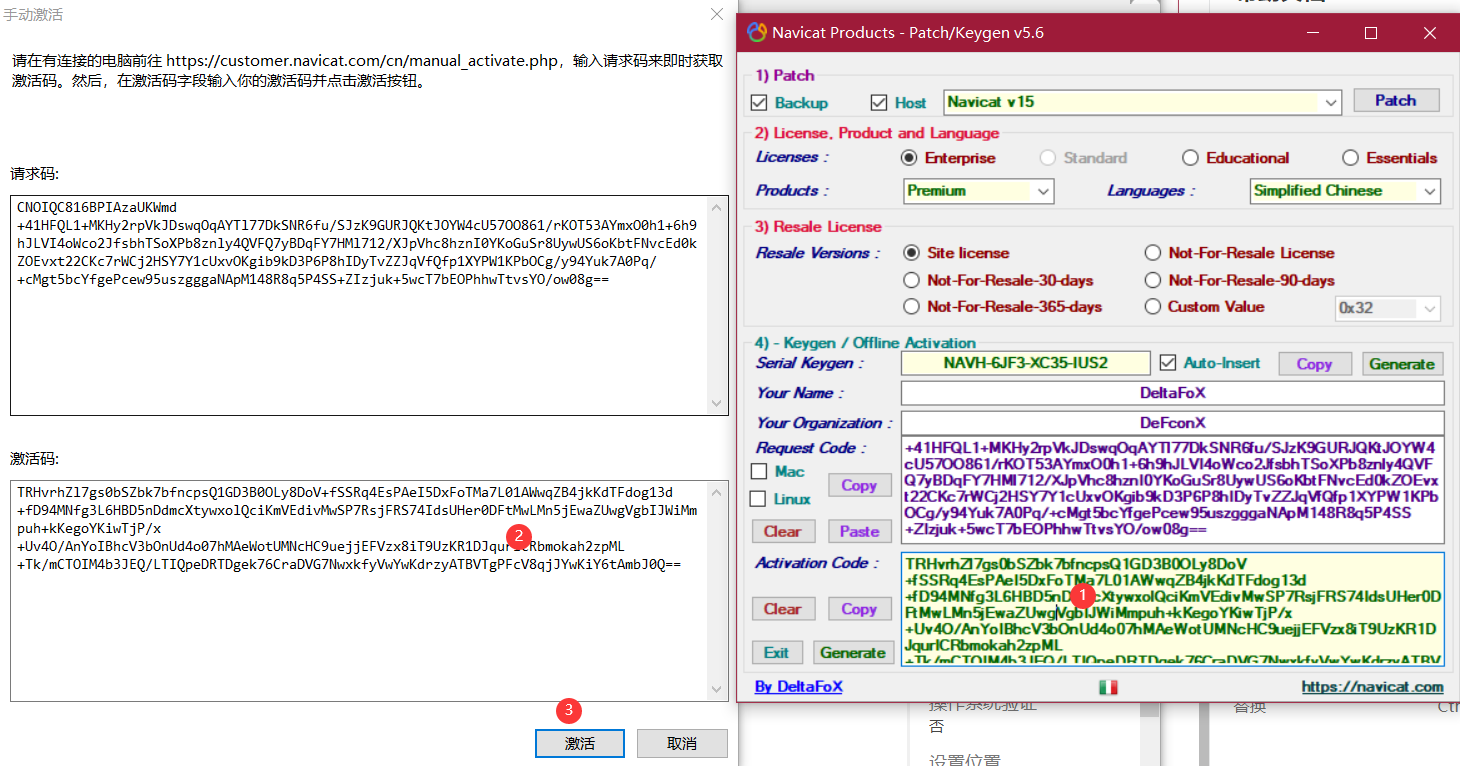Click the By DeltaFoX link
Image resolution: width=1460 pixels, height=766 pixels.
click(797, 687)
